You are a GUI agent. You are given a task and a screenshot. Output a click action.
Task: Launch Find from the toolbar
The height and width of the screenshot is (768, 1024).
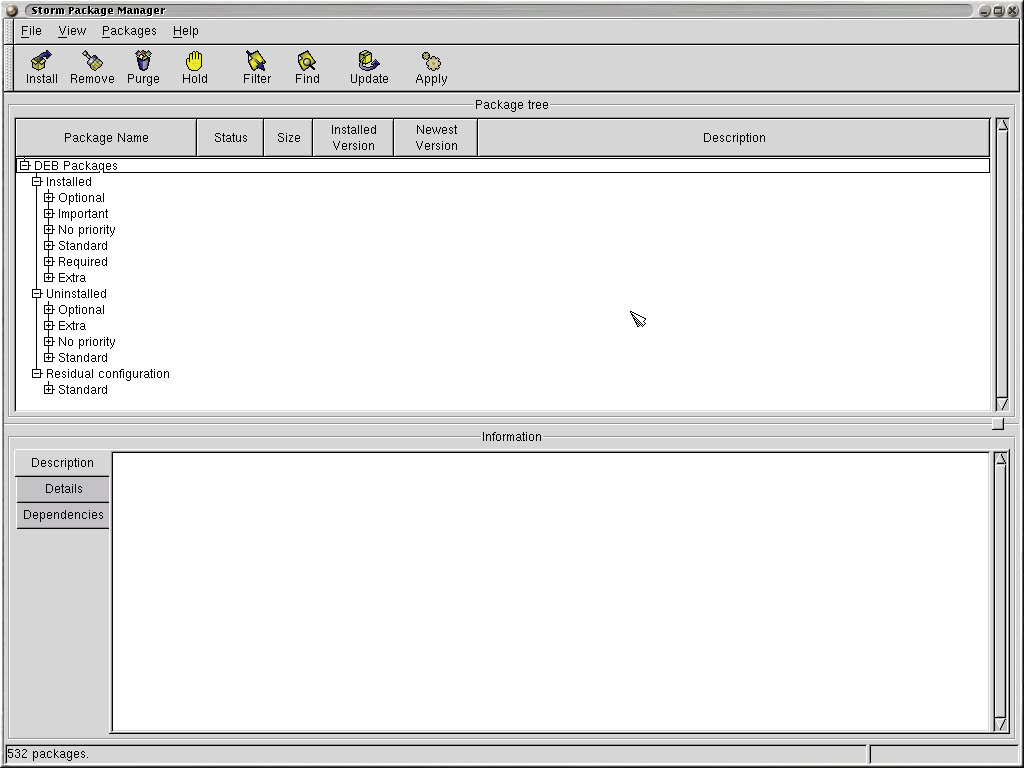[x=307, y=62]
